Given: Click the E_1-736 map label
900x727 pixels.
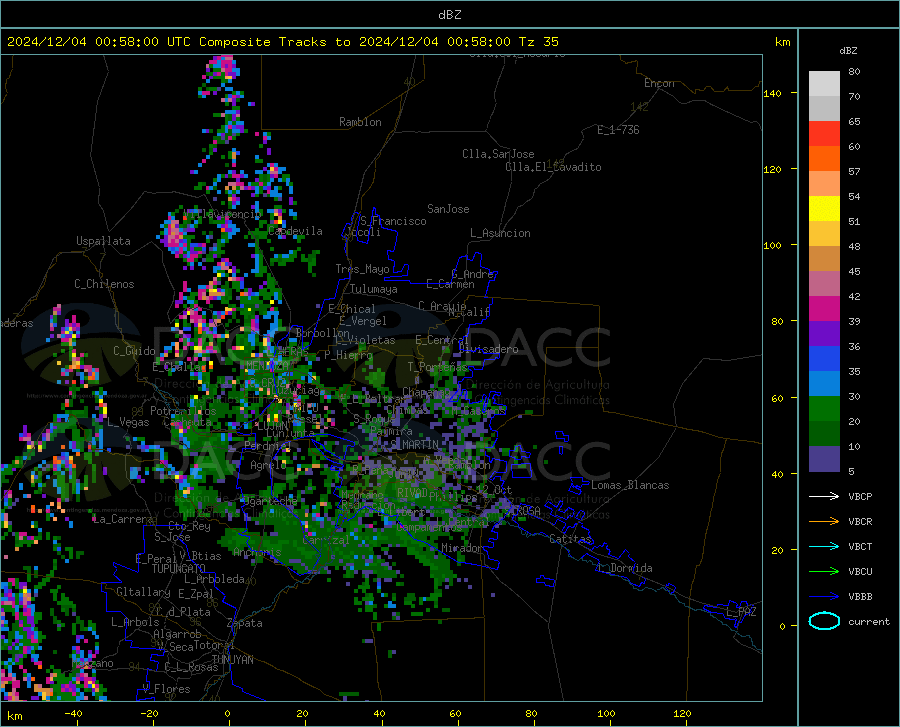Looking at the screenshot, I should pyautogui.click(x=618, y=130).
